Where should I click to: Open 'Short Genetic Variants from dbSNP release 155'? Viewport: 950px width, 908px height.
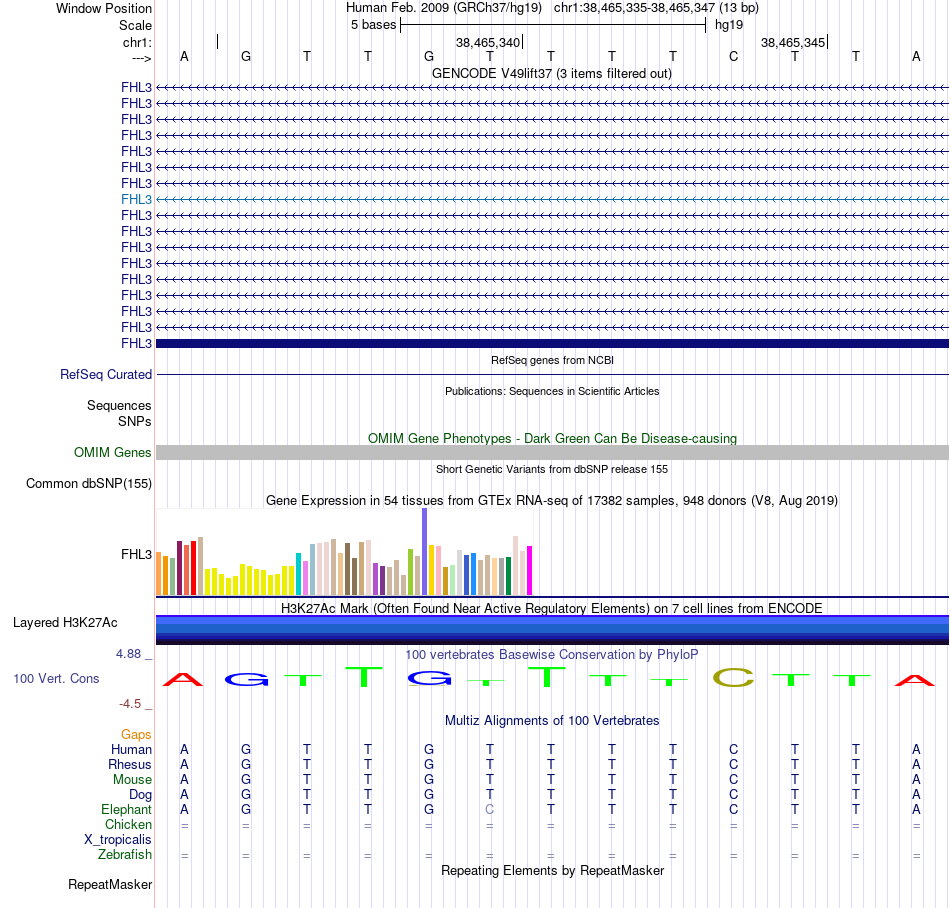(552, 469)
